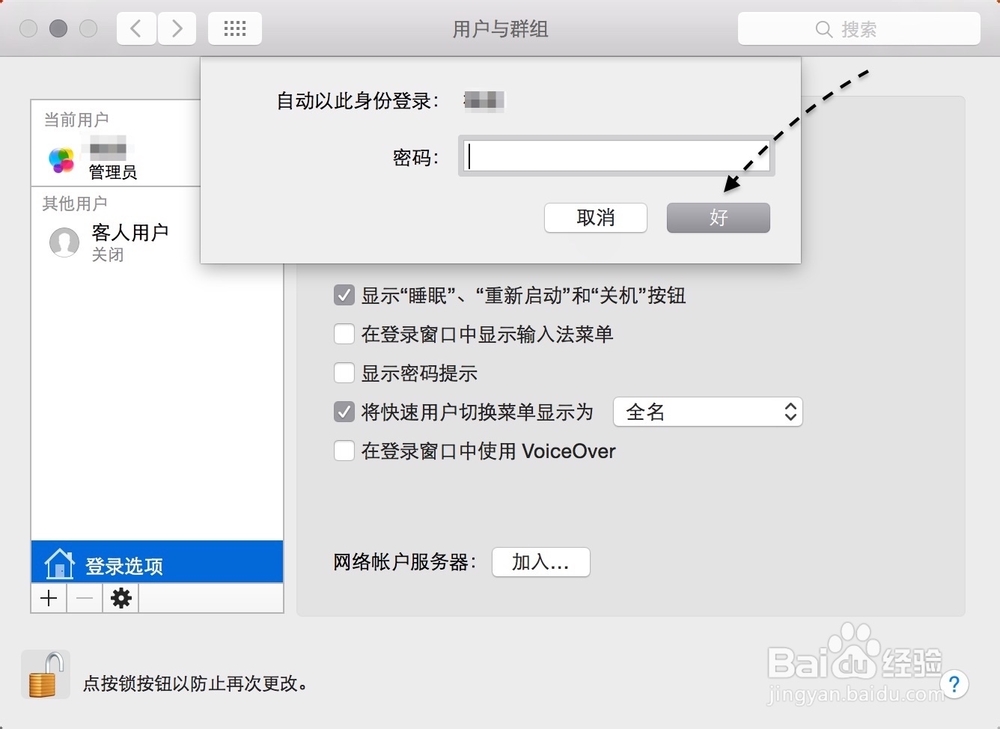Click the 取消 button
This screenshot has height=729, width=1000.
(595, 217)
